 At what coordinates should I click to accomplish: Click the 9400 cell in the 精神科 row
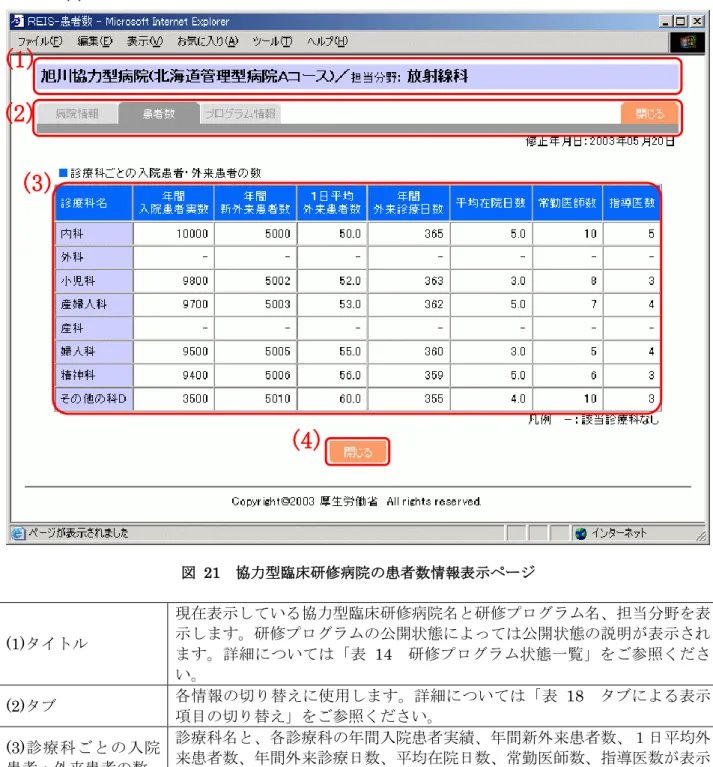[x=174, y=375]
